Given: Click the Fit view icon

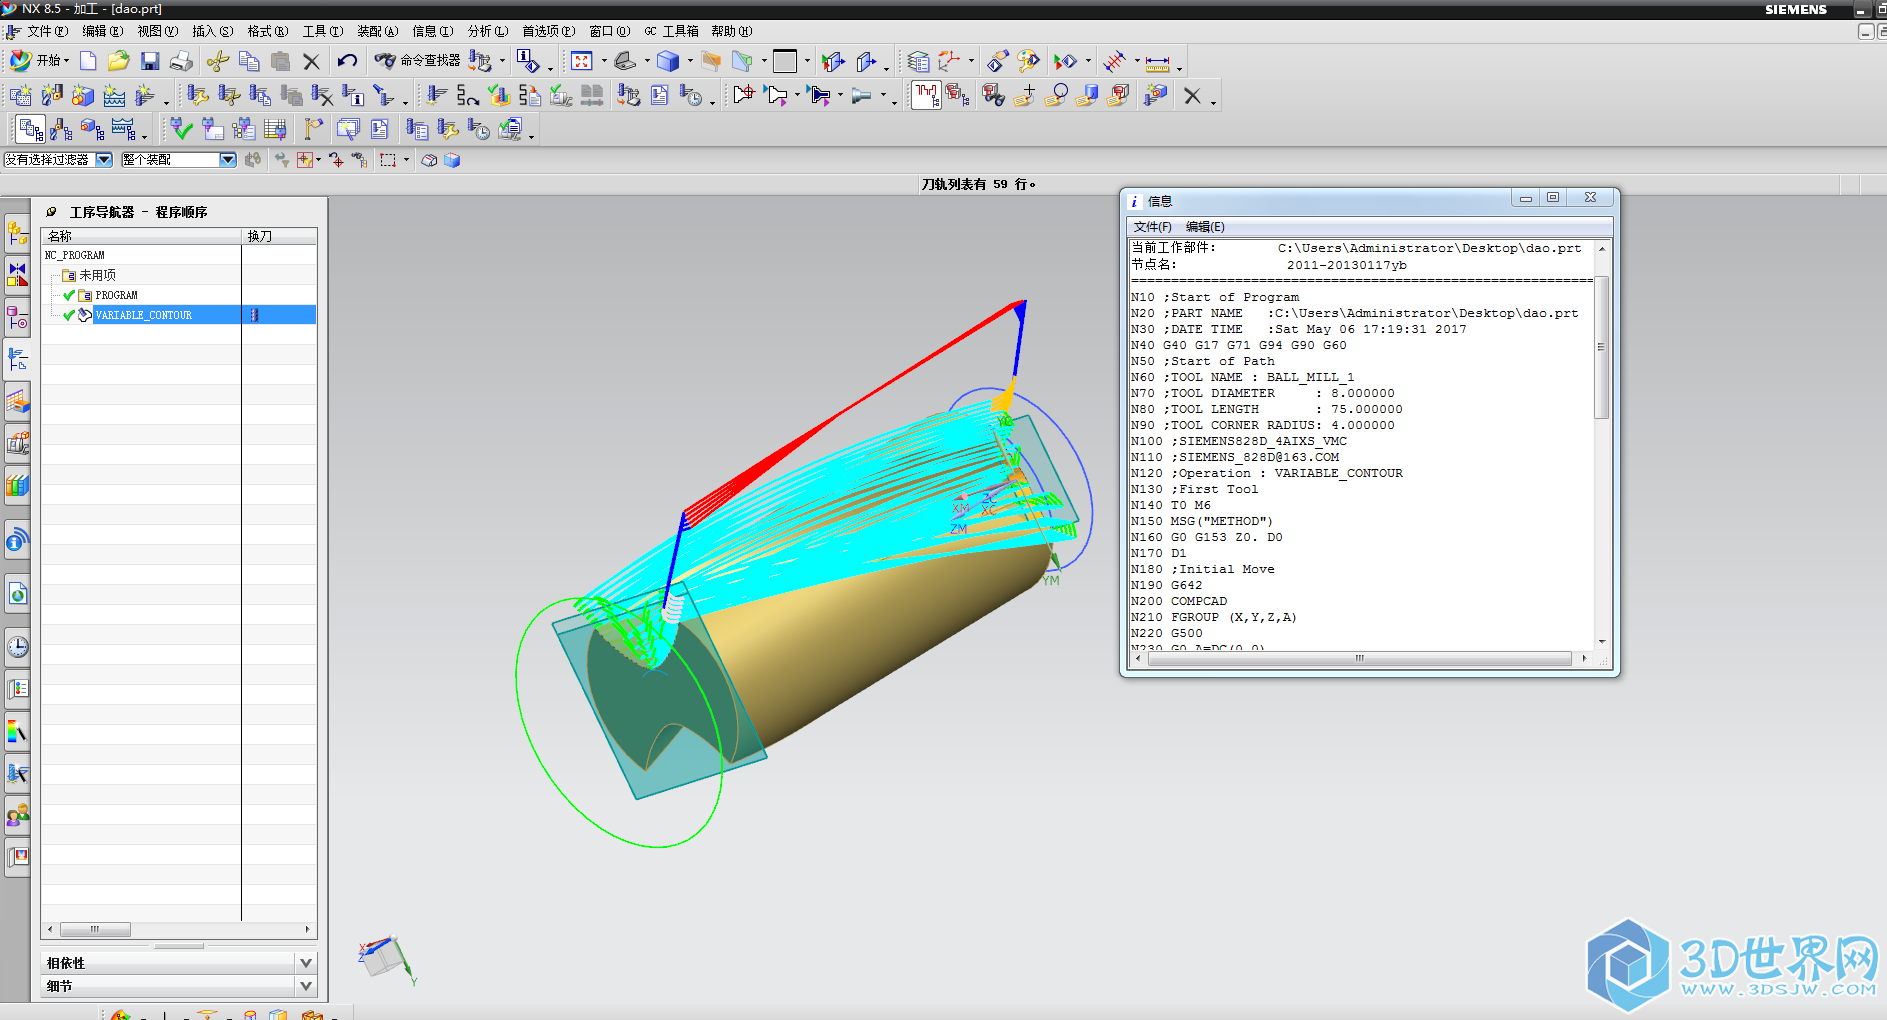Looking at the screenshot, I should coord(582,61).
